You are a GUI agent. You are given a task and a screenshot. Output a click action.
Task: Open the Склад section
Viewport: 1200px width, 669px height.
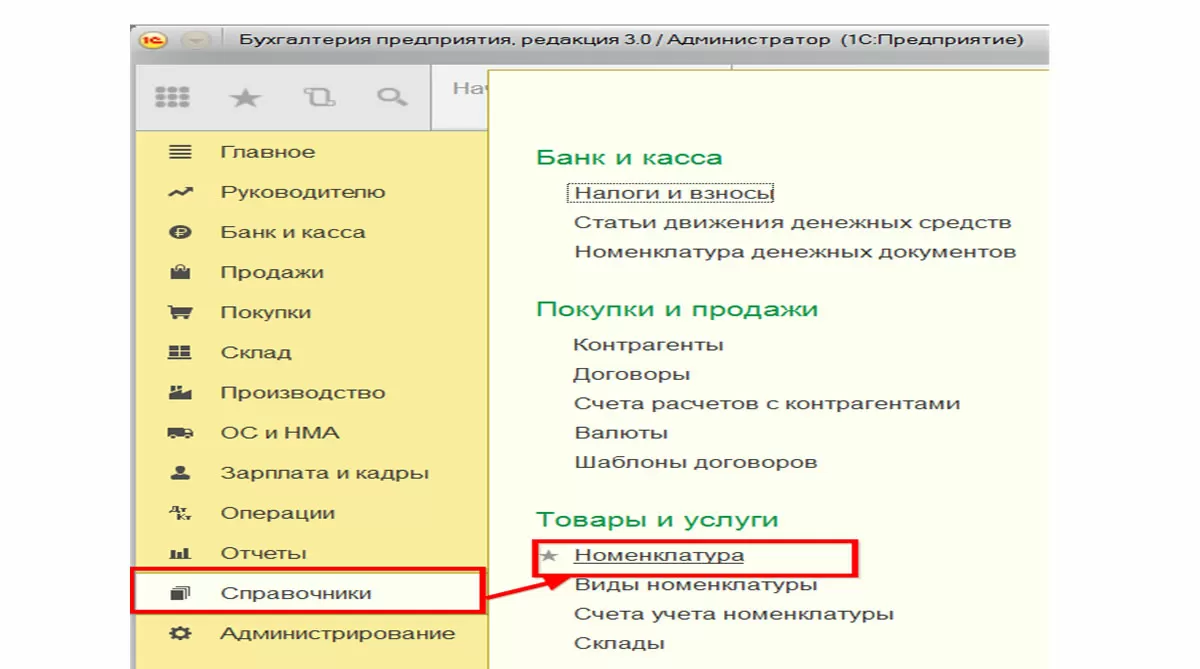[x=256, y=352]
